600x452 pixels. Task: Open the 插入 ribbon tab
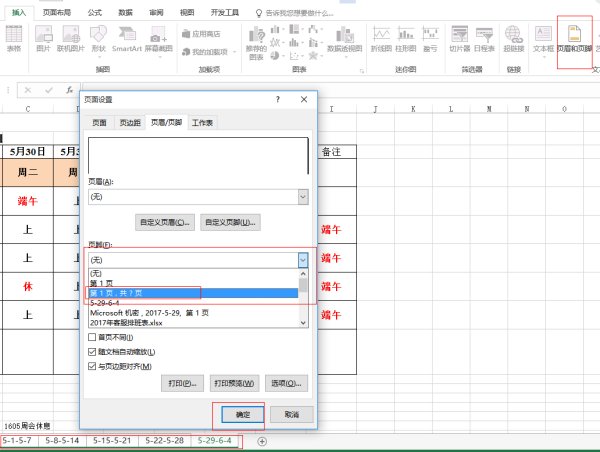(19, 13)
